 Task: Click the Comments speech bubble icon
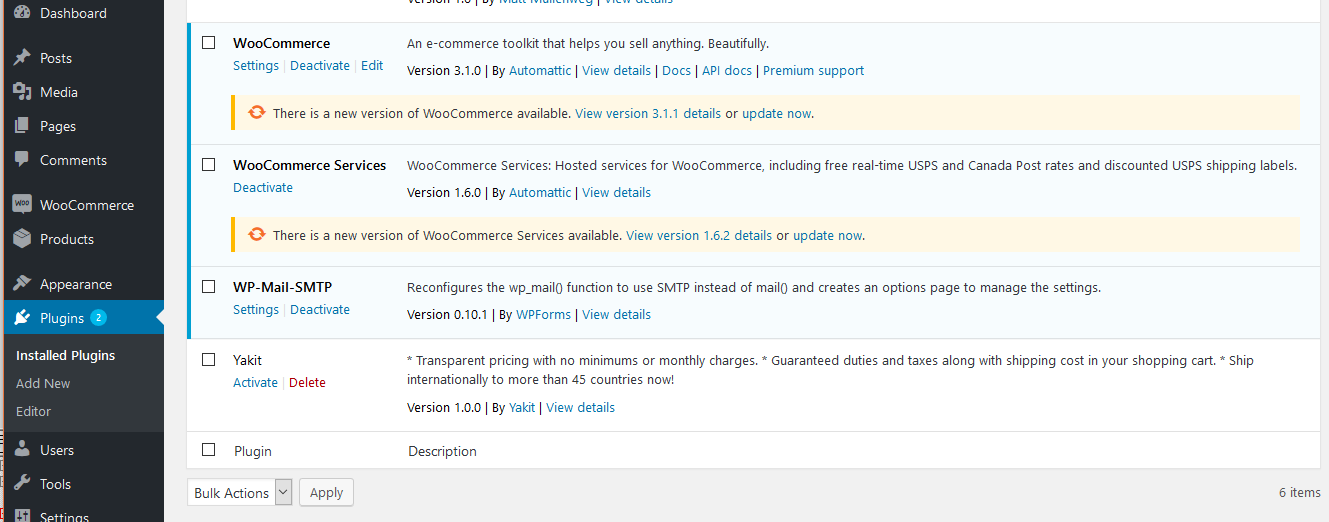pyautogui.click(x=22, y=160)
